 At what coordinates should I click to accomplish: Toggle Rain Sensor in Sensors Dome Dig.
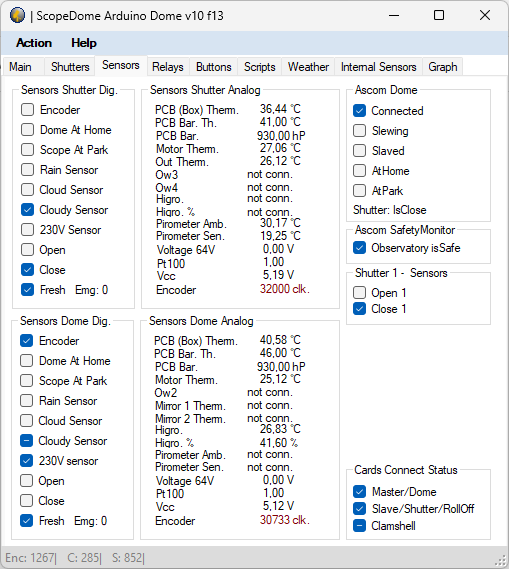(x=26, y=401)
